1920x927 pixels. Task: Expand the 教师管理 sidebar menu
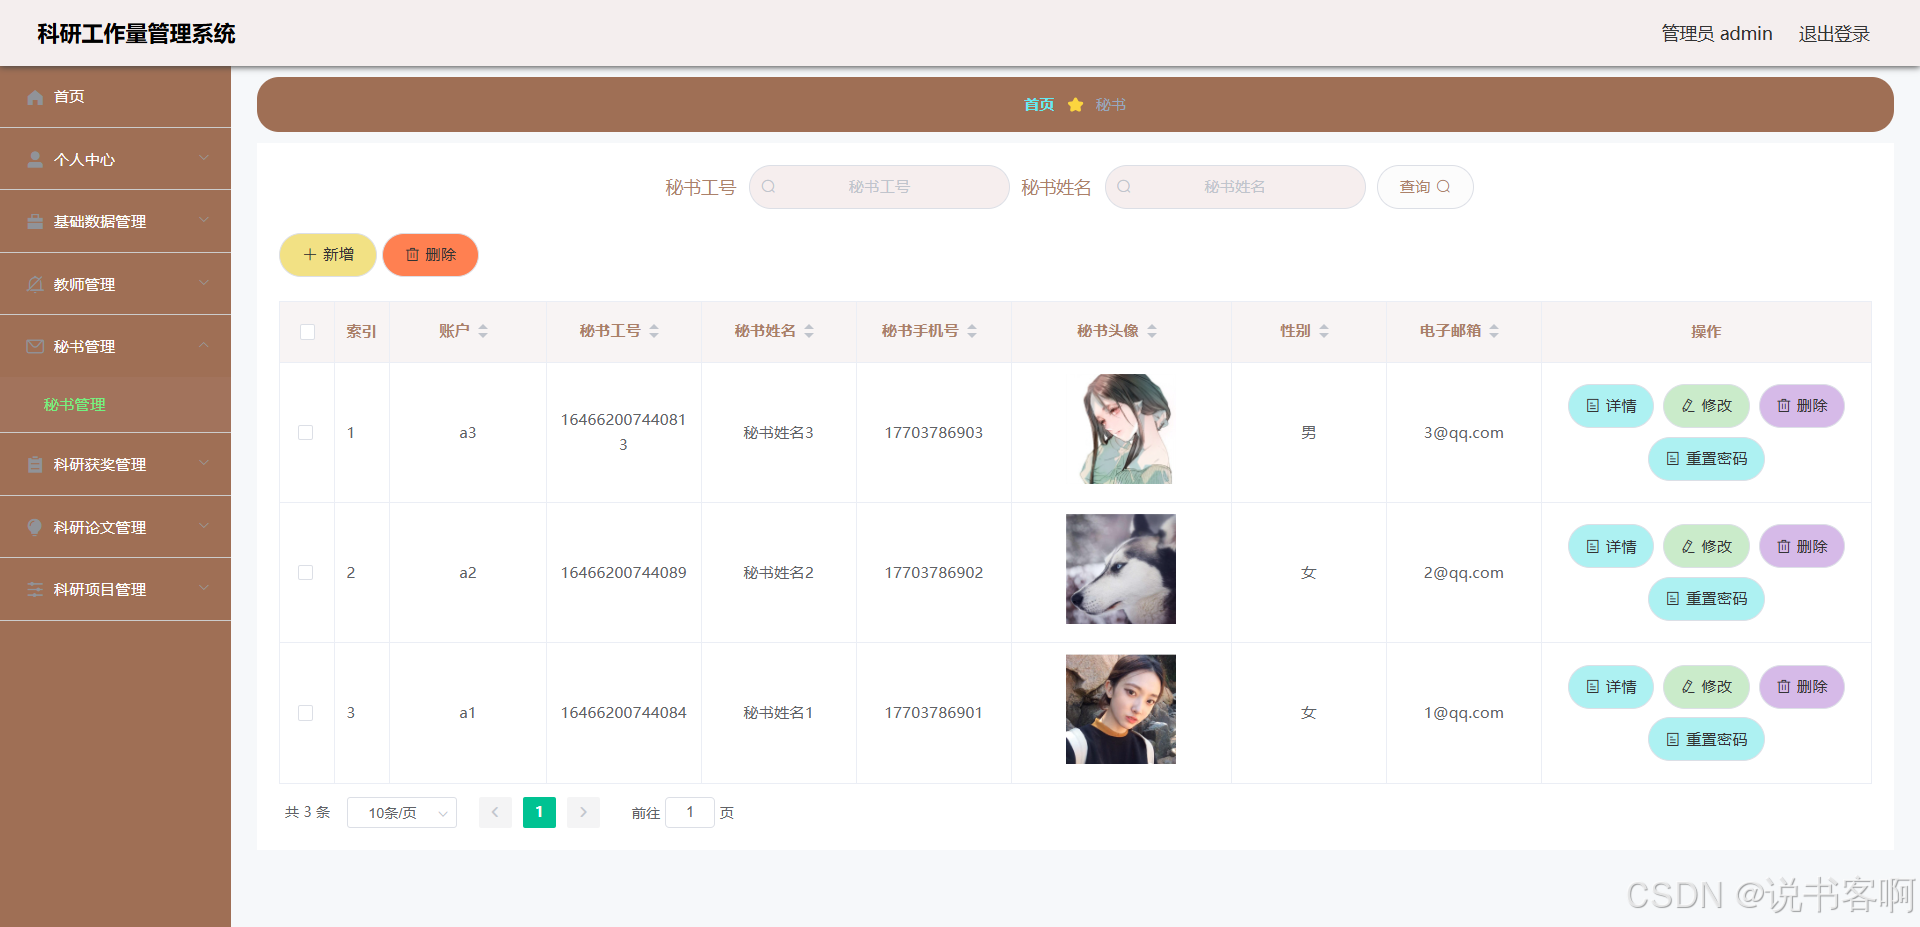[115, 284]
